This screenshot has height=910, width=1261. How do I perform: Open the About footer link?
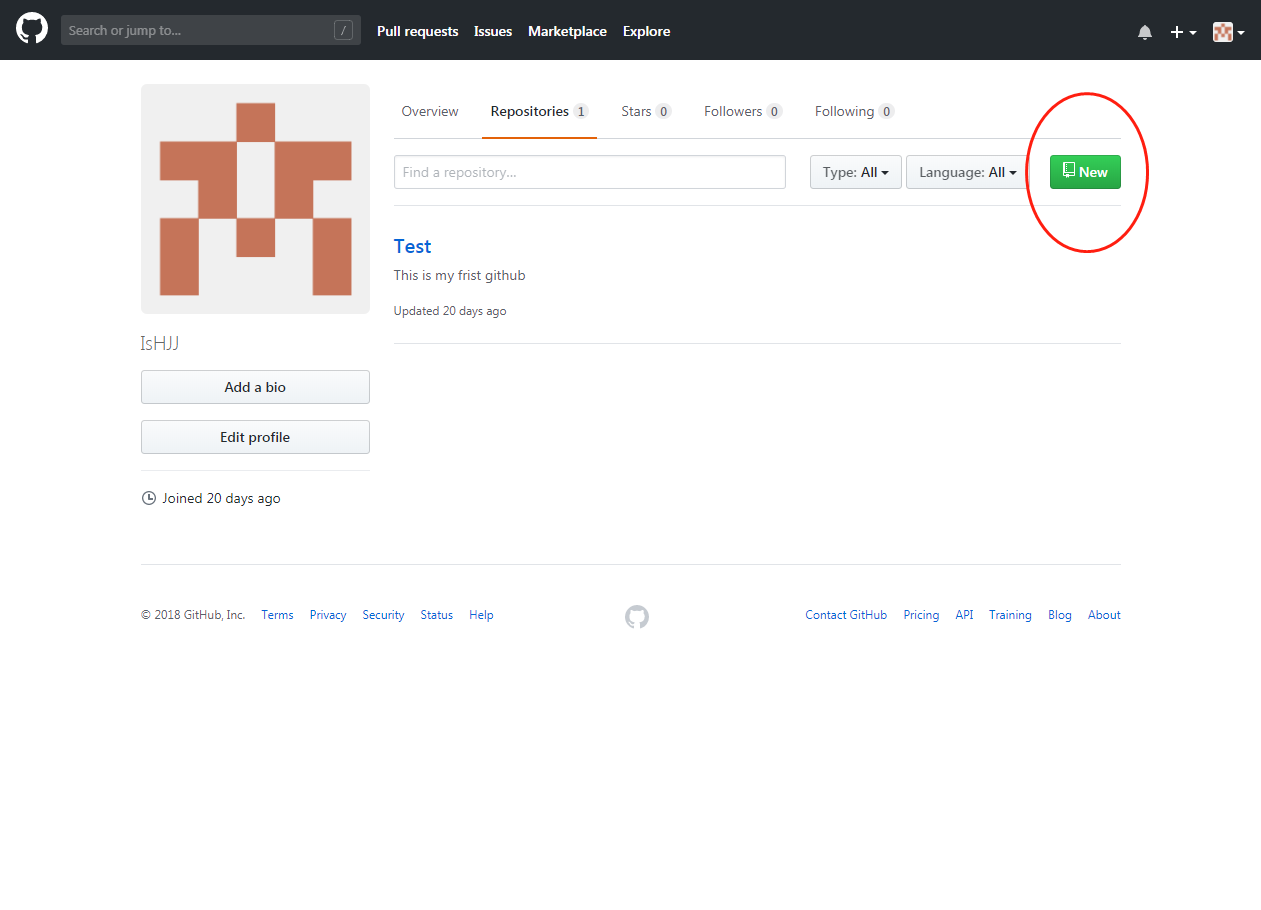pyautogui.click(x=1104, y=615)
